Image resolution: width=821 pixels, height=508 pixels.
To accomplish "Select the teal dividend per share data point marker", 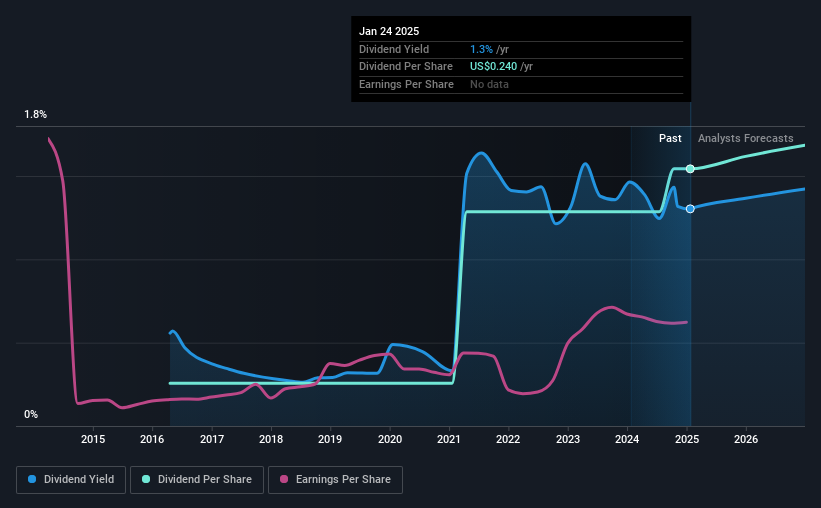I will tap(690, 169).
